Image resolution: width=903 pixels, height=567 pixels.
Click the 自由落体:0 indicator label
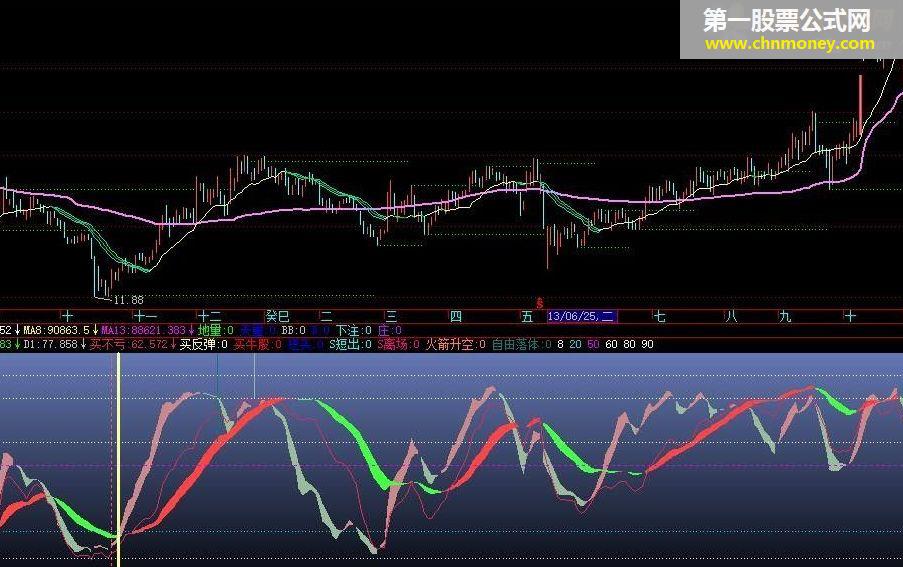point(522,344)
